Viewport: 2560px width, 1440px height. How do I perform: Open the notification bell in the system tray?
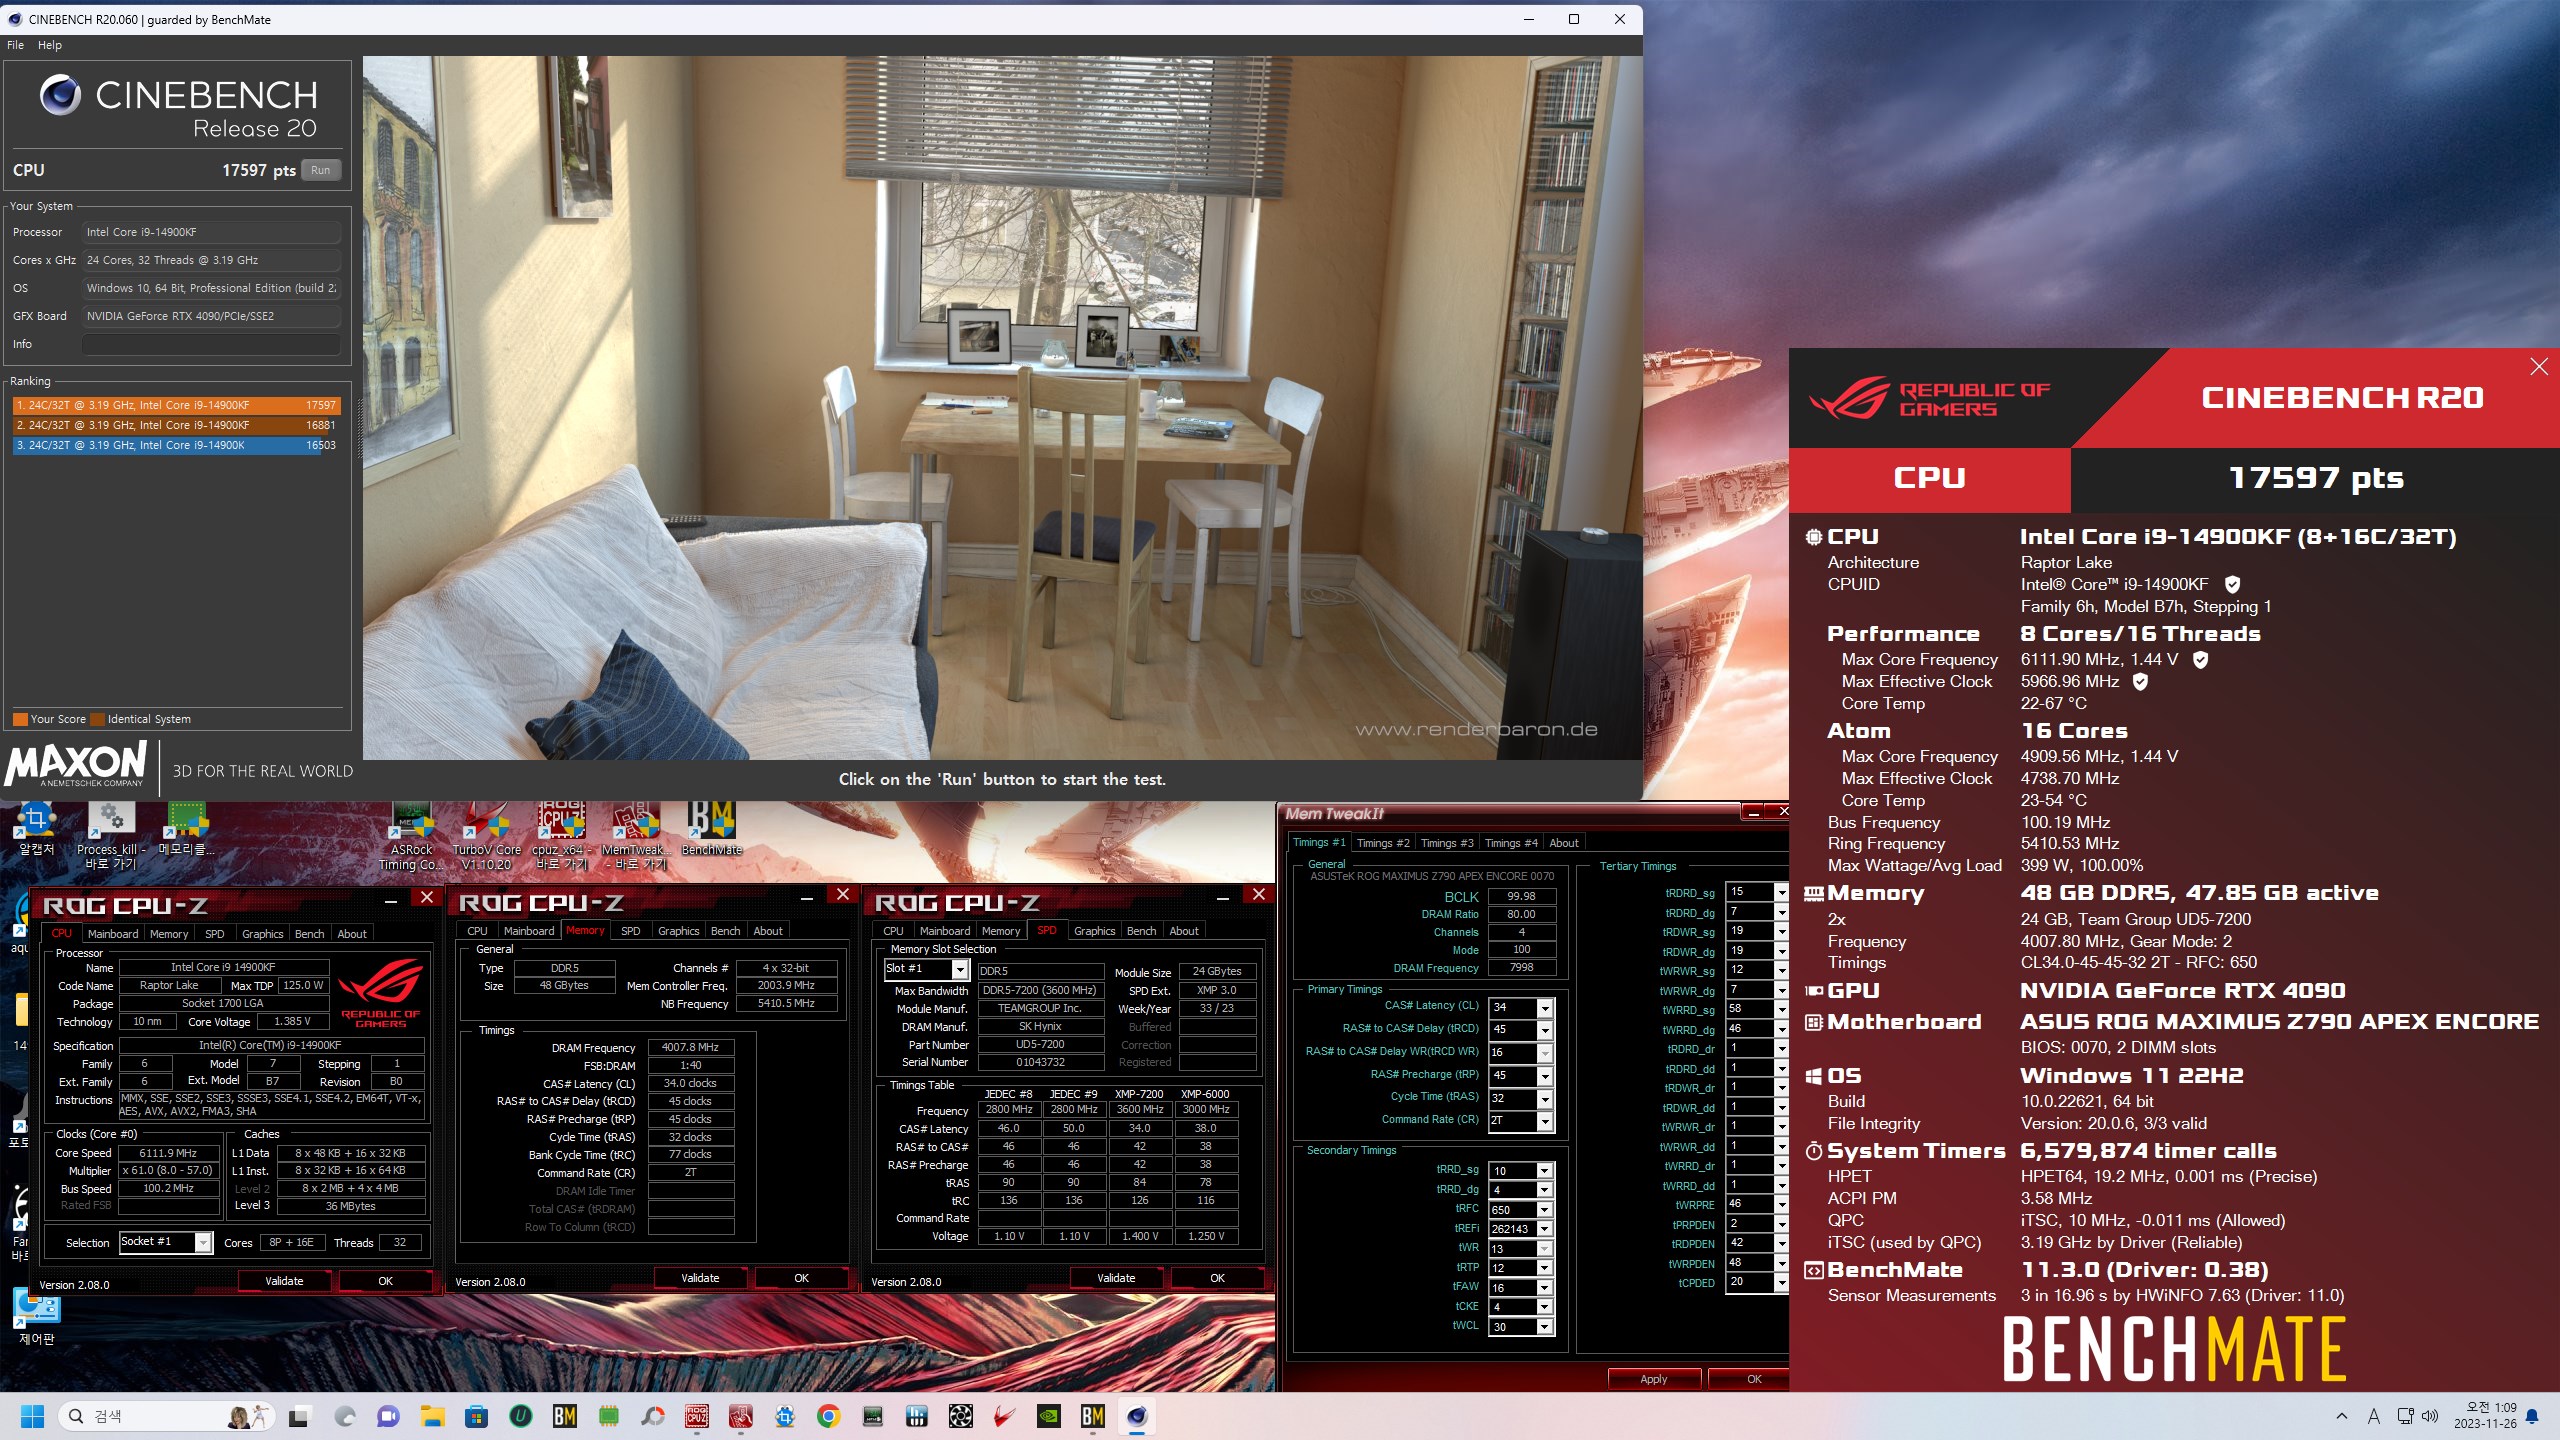click(2532, 1416)
